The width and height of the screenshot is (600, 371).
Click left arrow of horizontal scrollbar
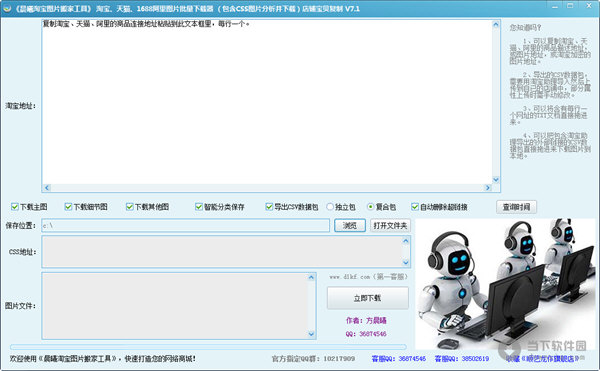pos(47,188)
